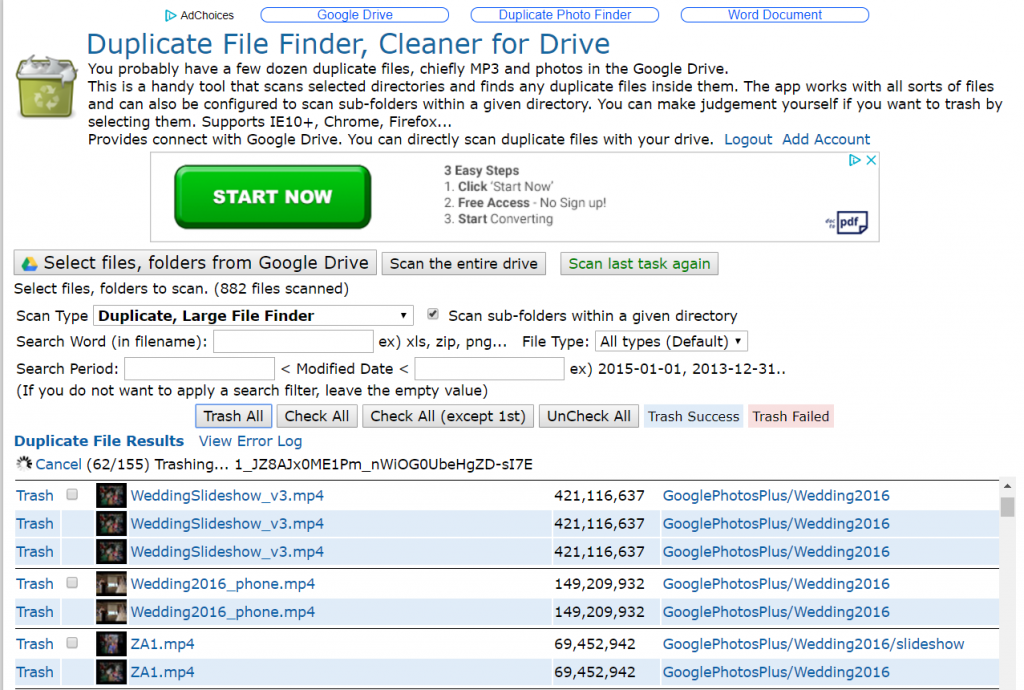This screenshot has height=690, width=1024.
Task: Open GooglePhotosPlus/Wedding2016/slideshow folder link
Action: point(813,644)
